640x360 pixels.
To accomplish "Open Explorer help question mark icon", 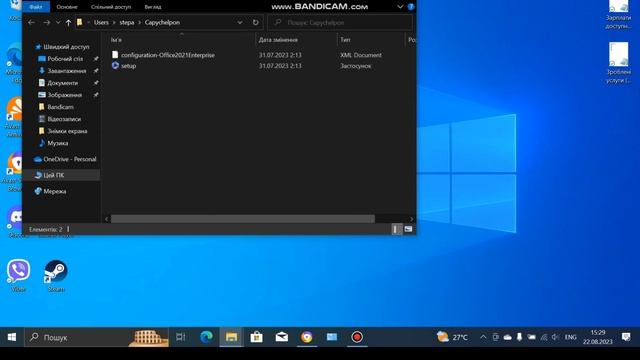I will tap(411, 7).
